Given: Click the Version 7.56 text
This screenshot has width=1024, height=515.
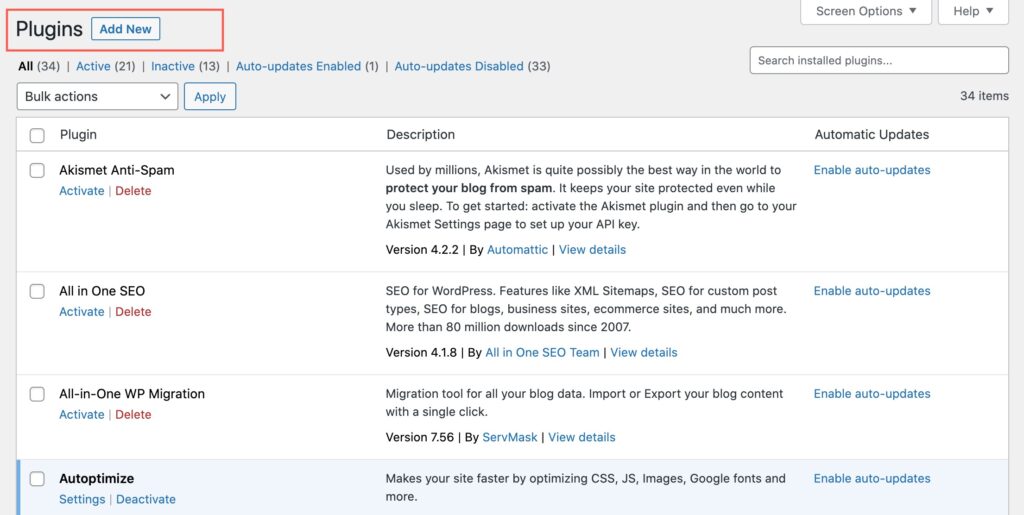Looking at the screenshot, I should pyautogui.click(x=420, y=437).
